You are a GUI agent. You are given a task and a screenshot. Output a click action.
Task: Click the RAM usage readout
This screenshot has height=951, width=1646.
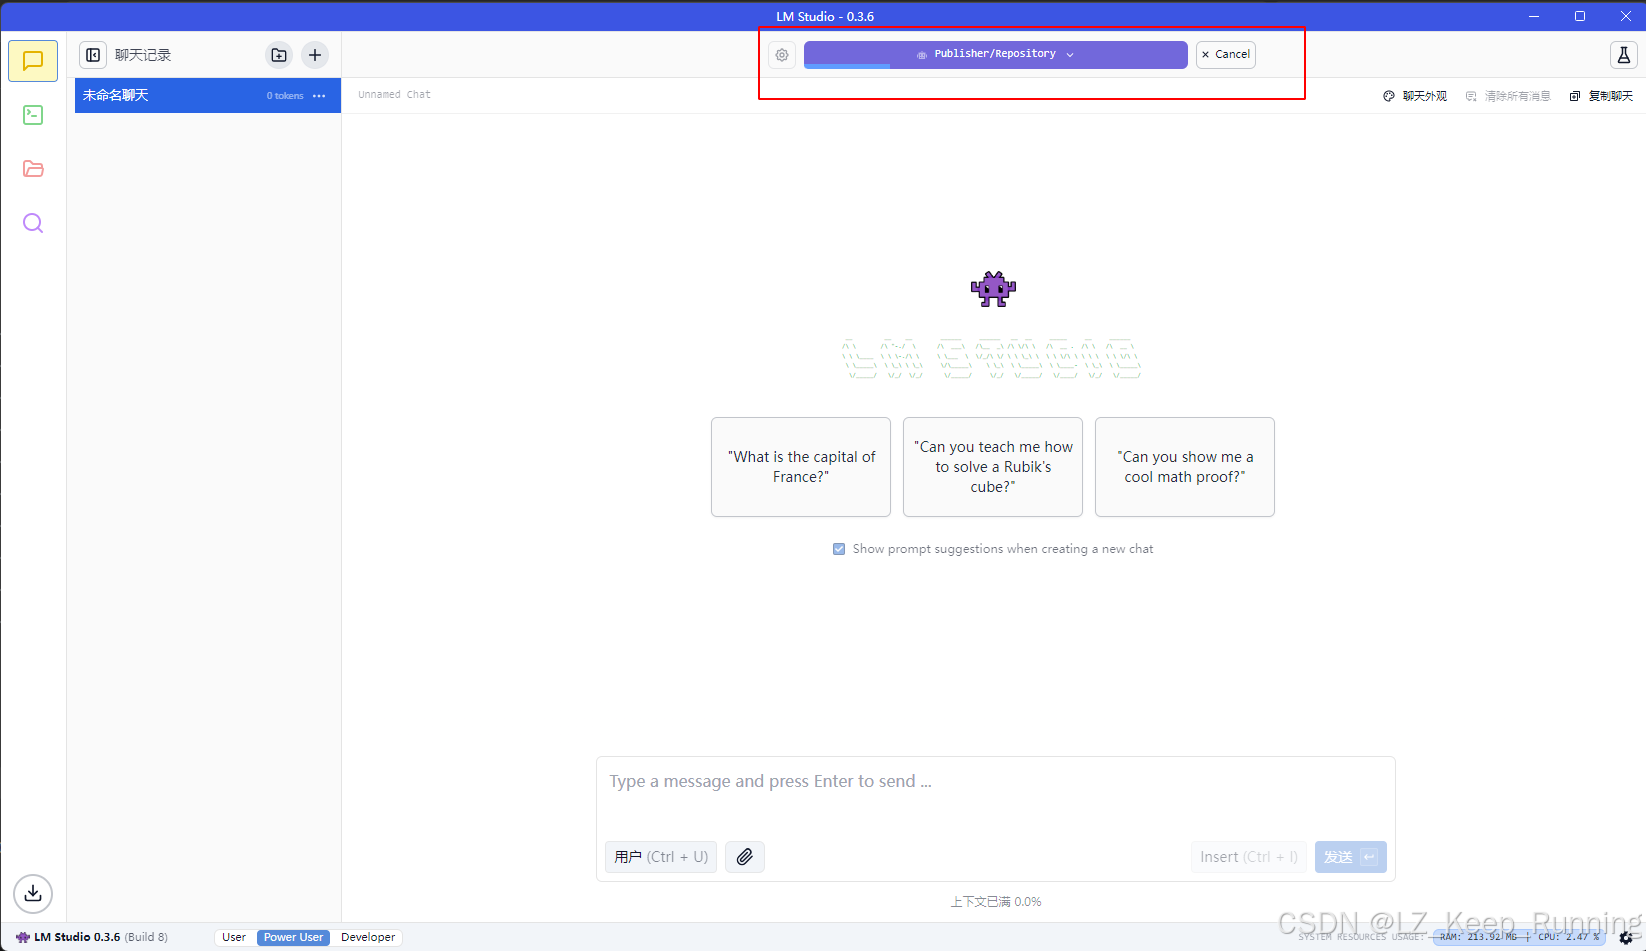[x=1478, y=937]
